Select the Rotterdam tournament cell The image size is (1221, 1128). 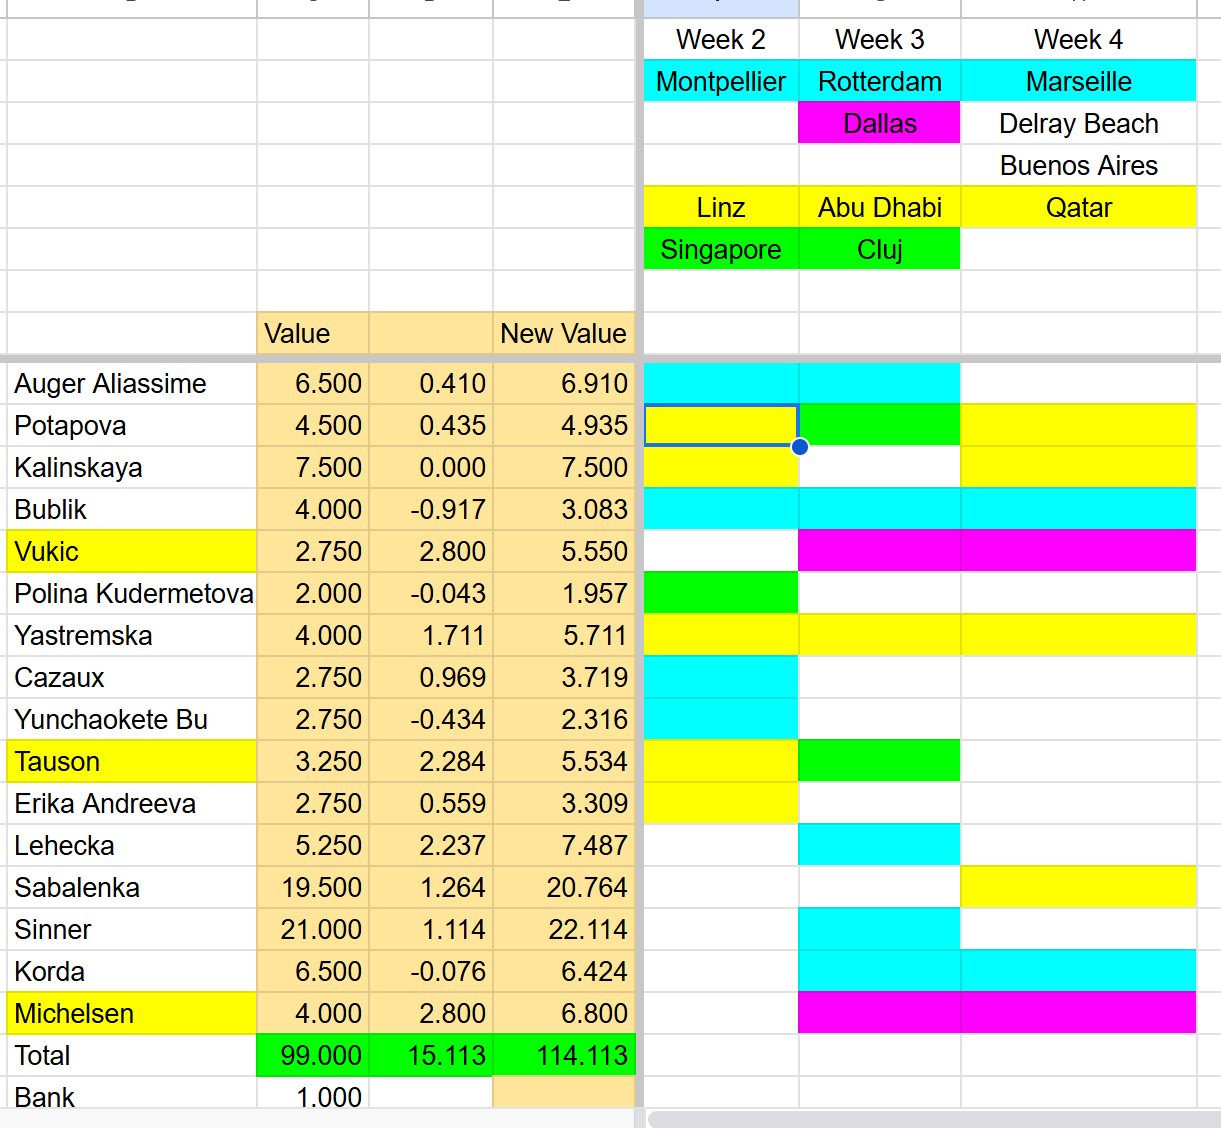880,82
